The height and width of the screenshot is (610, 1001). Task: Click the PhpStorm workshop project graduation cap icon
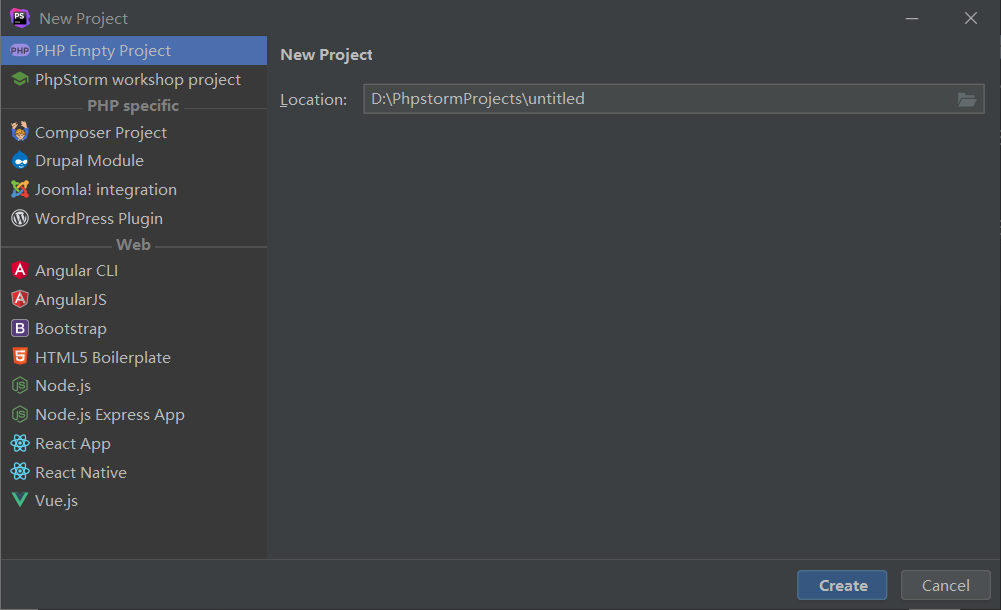click(x=20, y=79)
